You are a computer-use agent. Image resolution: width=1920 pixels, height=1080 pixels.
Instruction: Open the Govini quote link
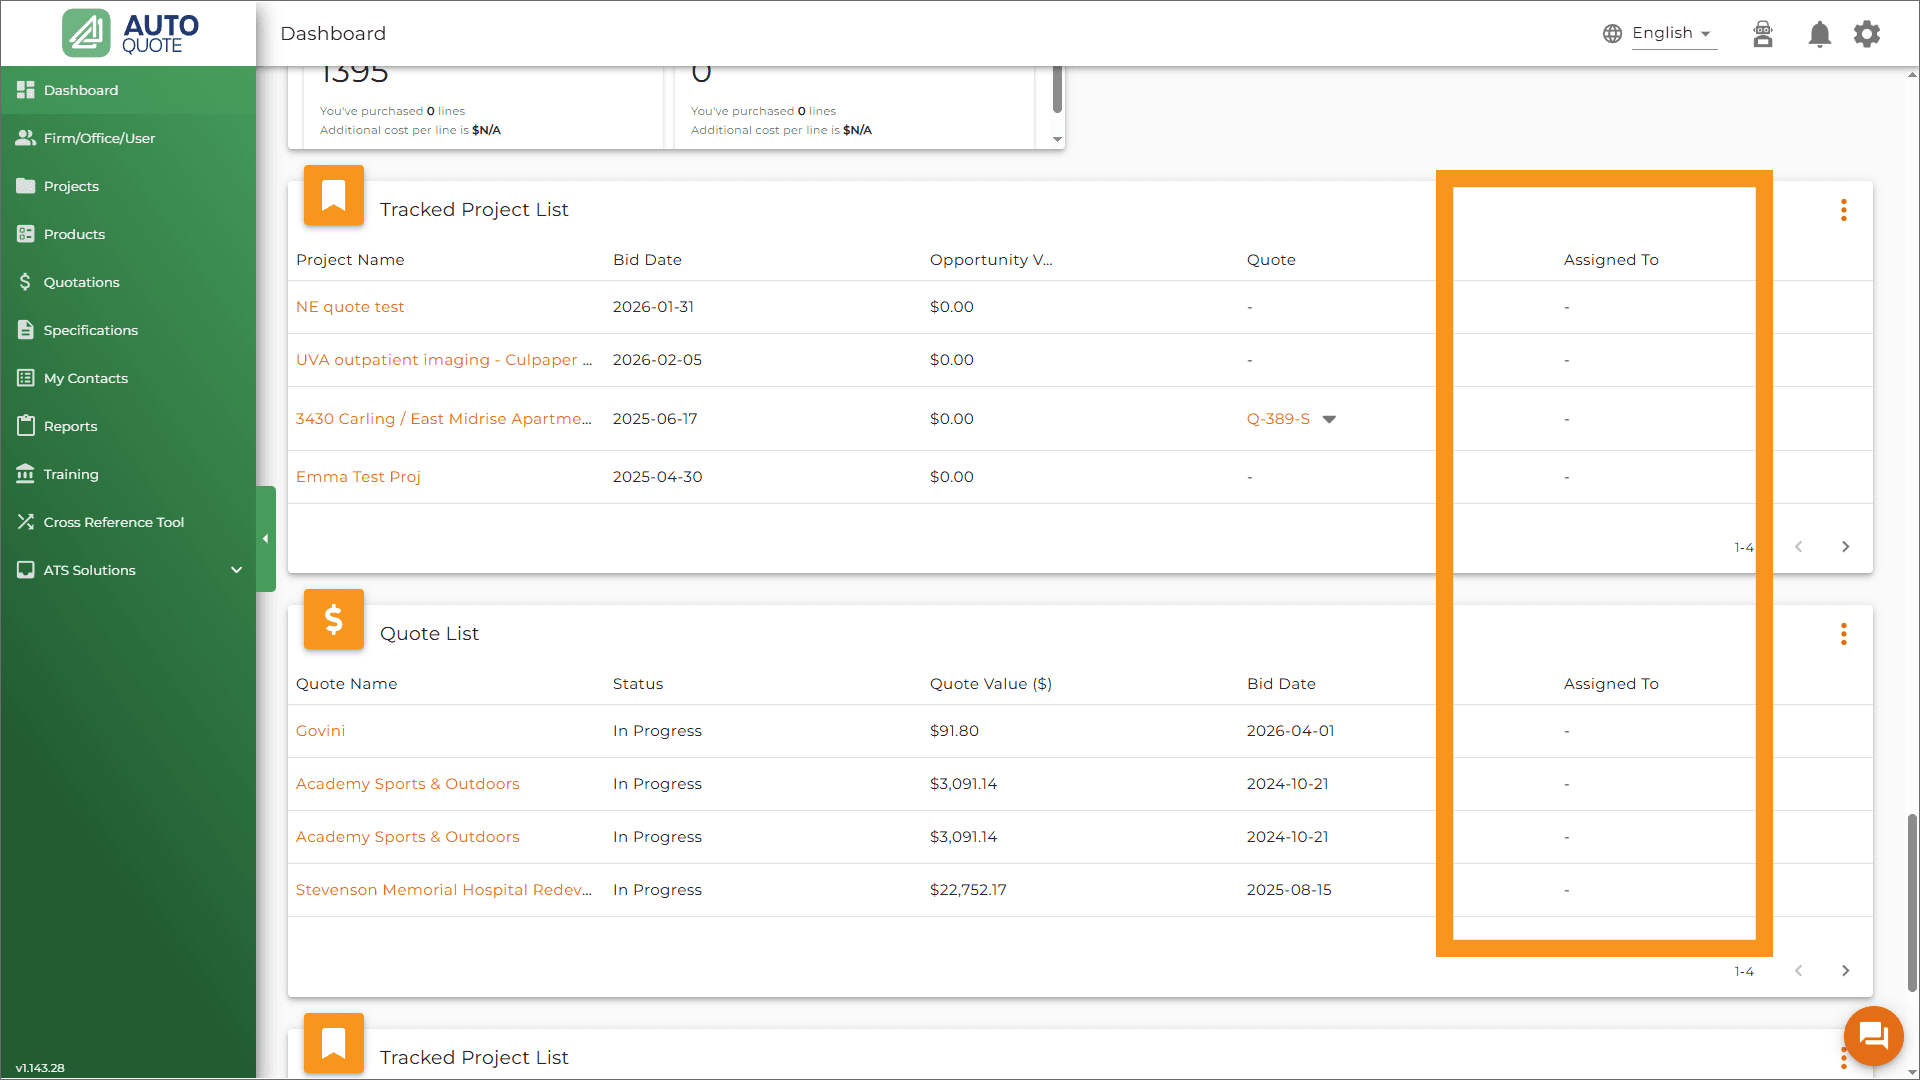pyautogui.click(x=320, y=731)
